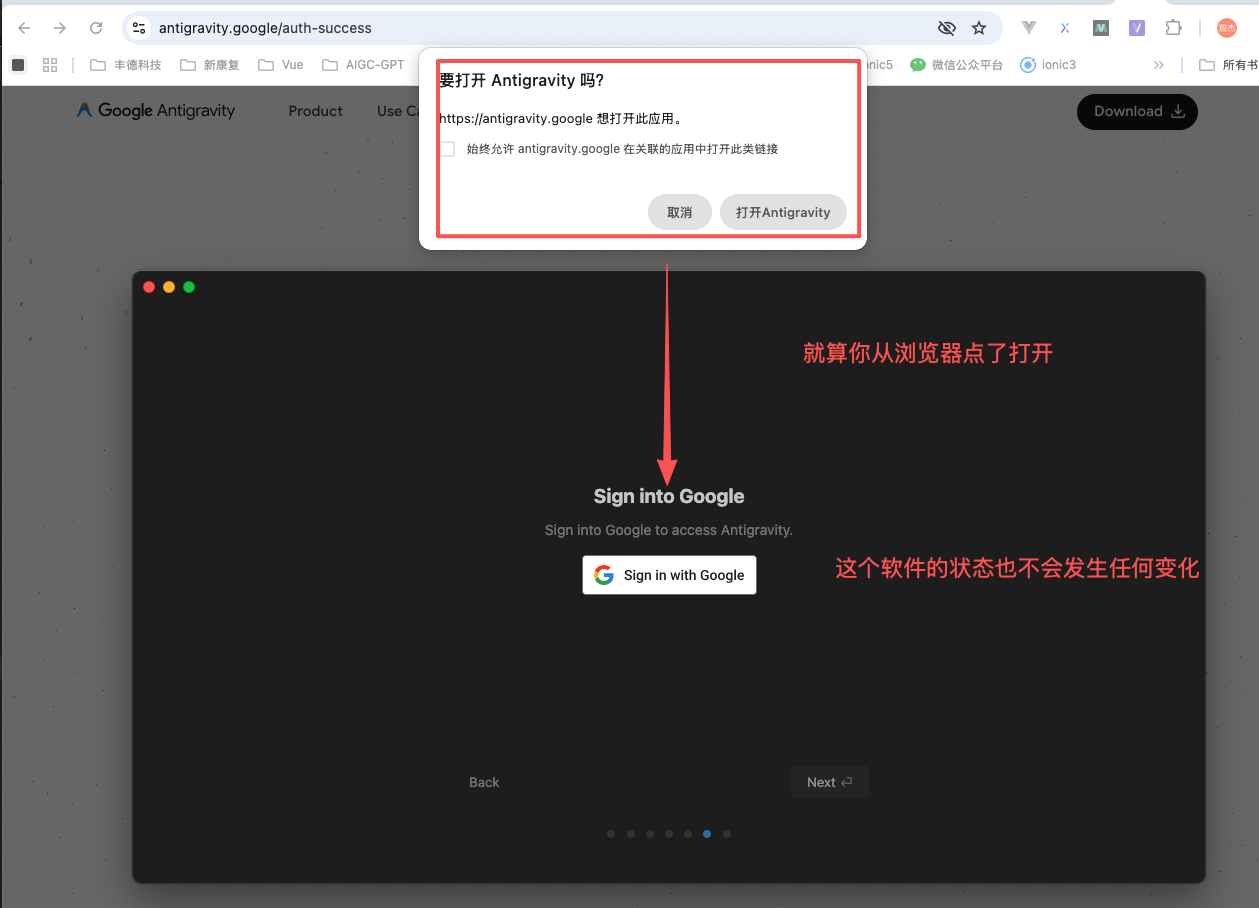Click the Google Antigravity logo

(154, 110)
